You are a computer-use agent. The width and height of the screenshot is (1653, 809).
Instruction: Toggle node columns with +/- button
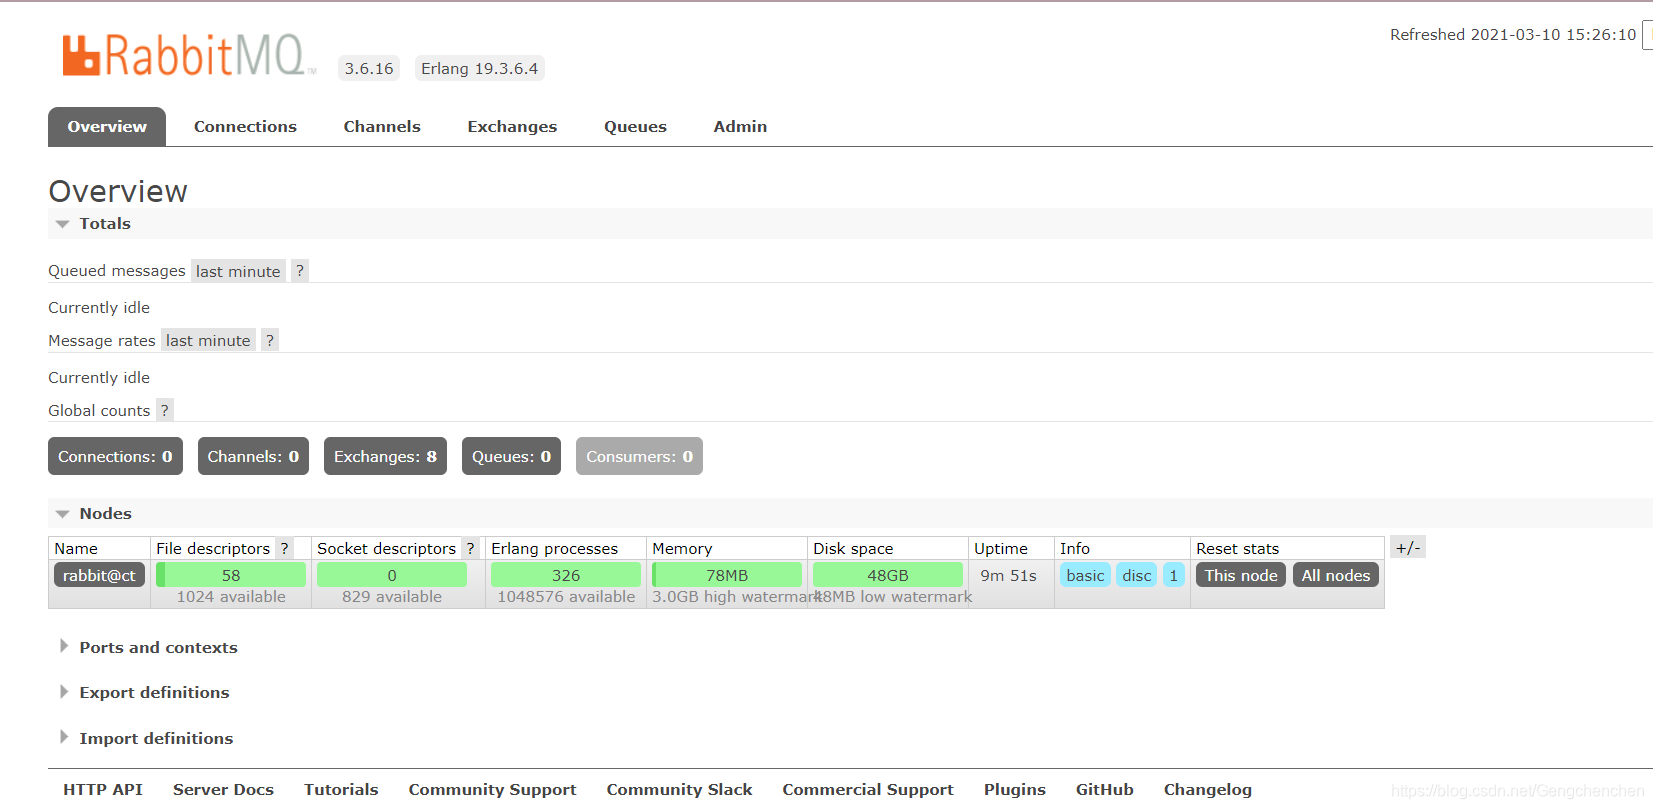tap(1408, 547)
